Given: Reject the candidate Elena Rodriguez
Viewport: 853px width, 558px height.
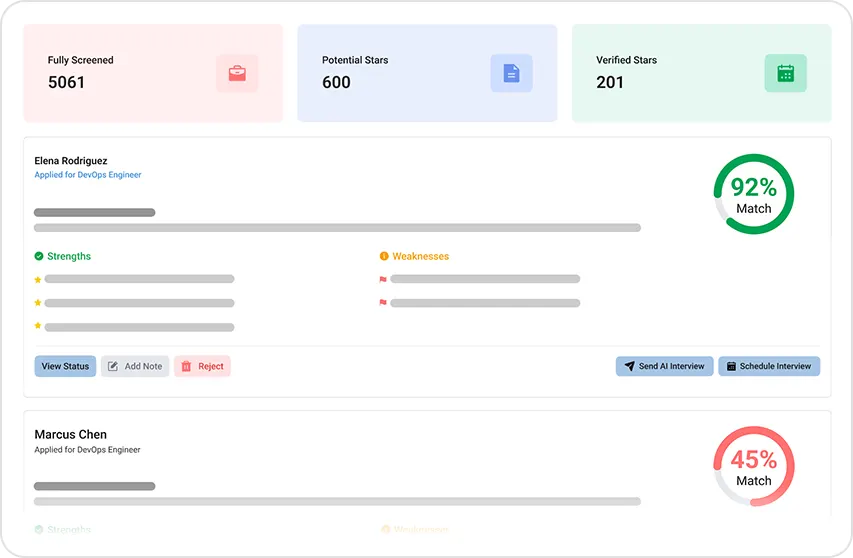Looking at the screenshot, I should pyautogui.click(x=202, y=366).
